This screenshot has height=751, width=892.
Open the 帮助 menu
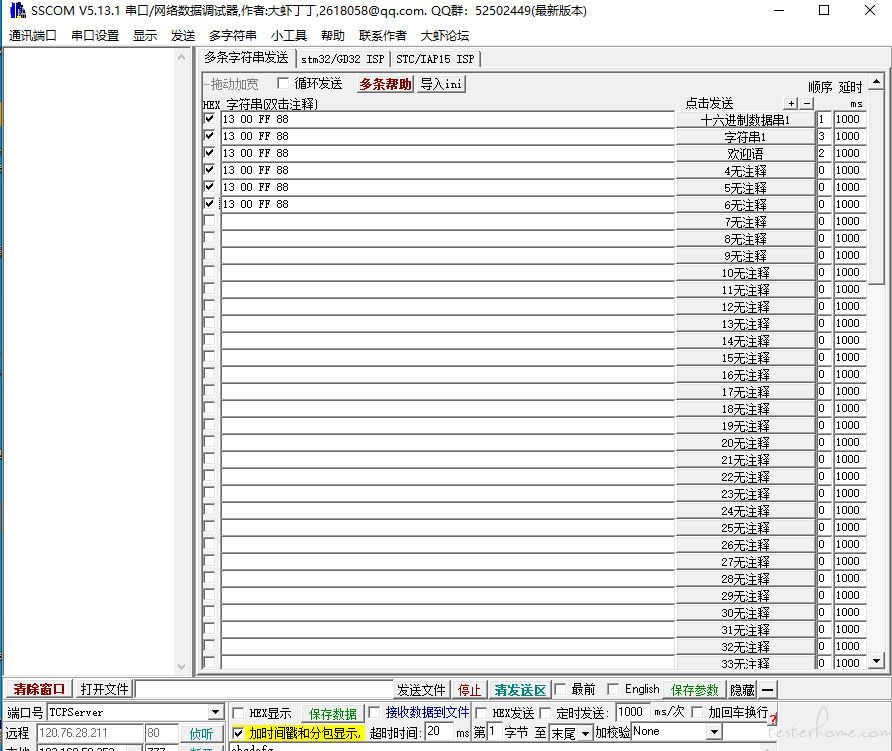pos(333,35)
